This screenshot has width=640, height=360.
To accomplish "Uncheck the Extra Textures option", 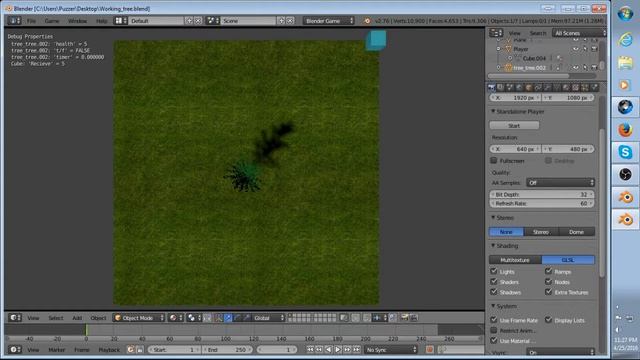I will [x=549, y=292].
